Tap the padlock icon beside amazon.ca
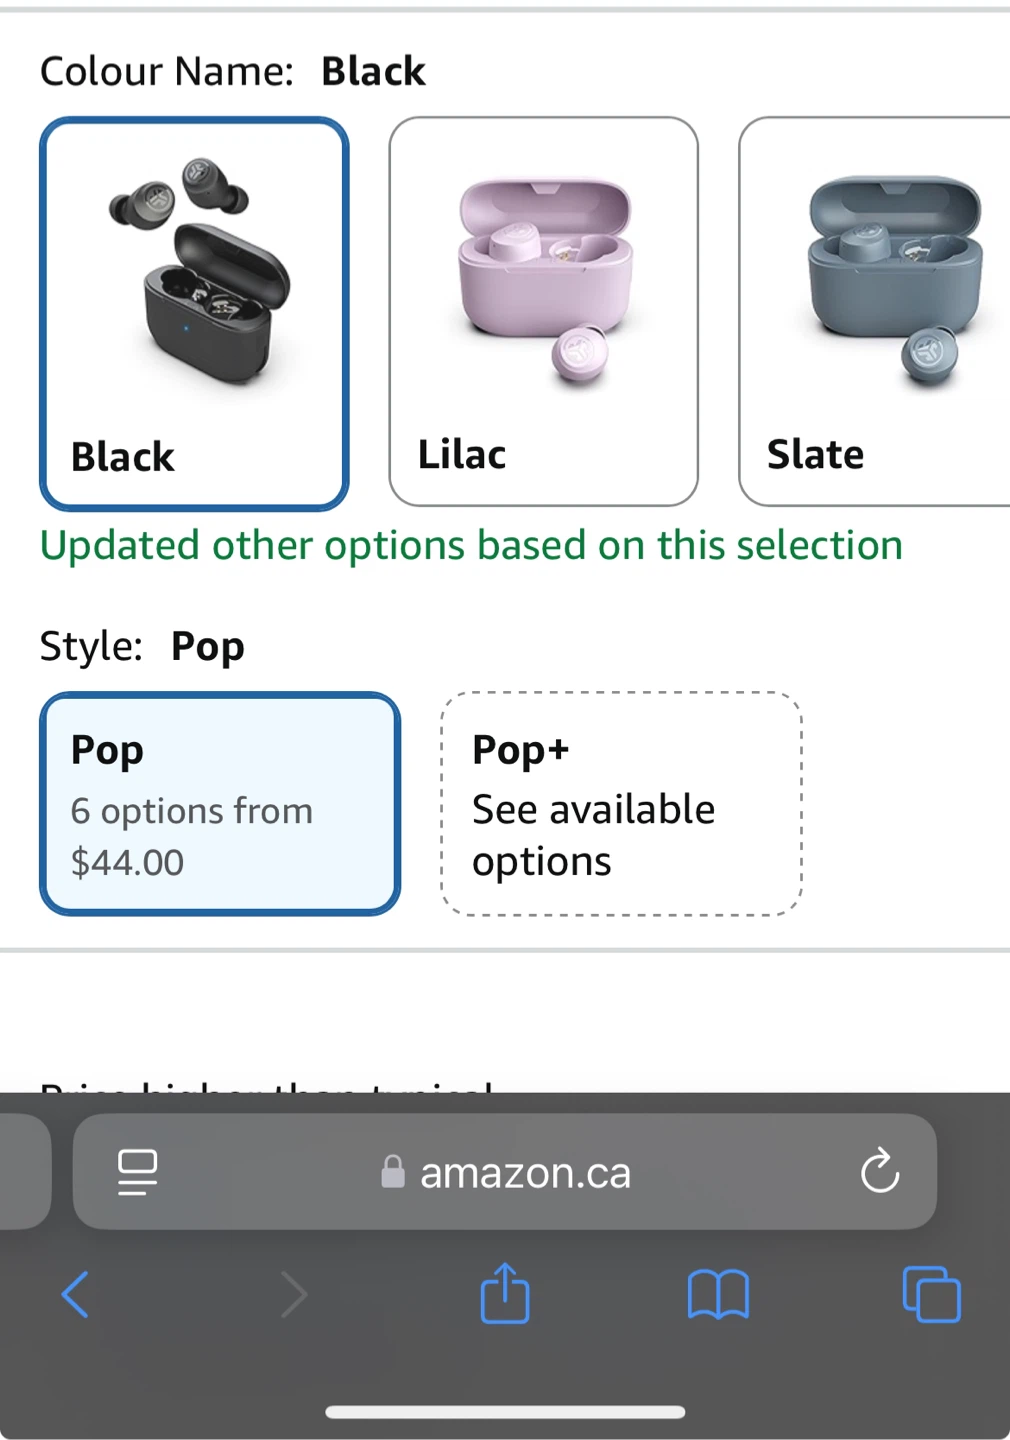1010x1440 pixels. 393,1172
